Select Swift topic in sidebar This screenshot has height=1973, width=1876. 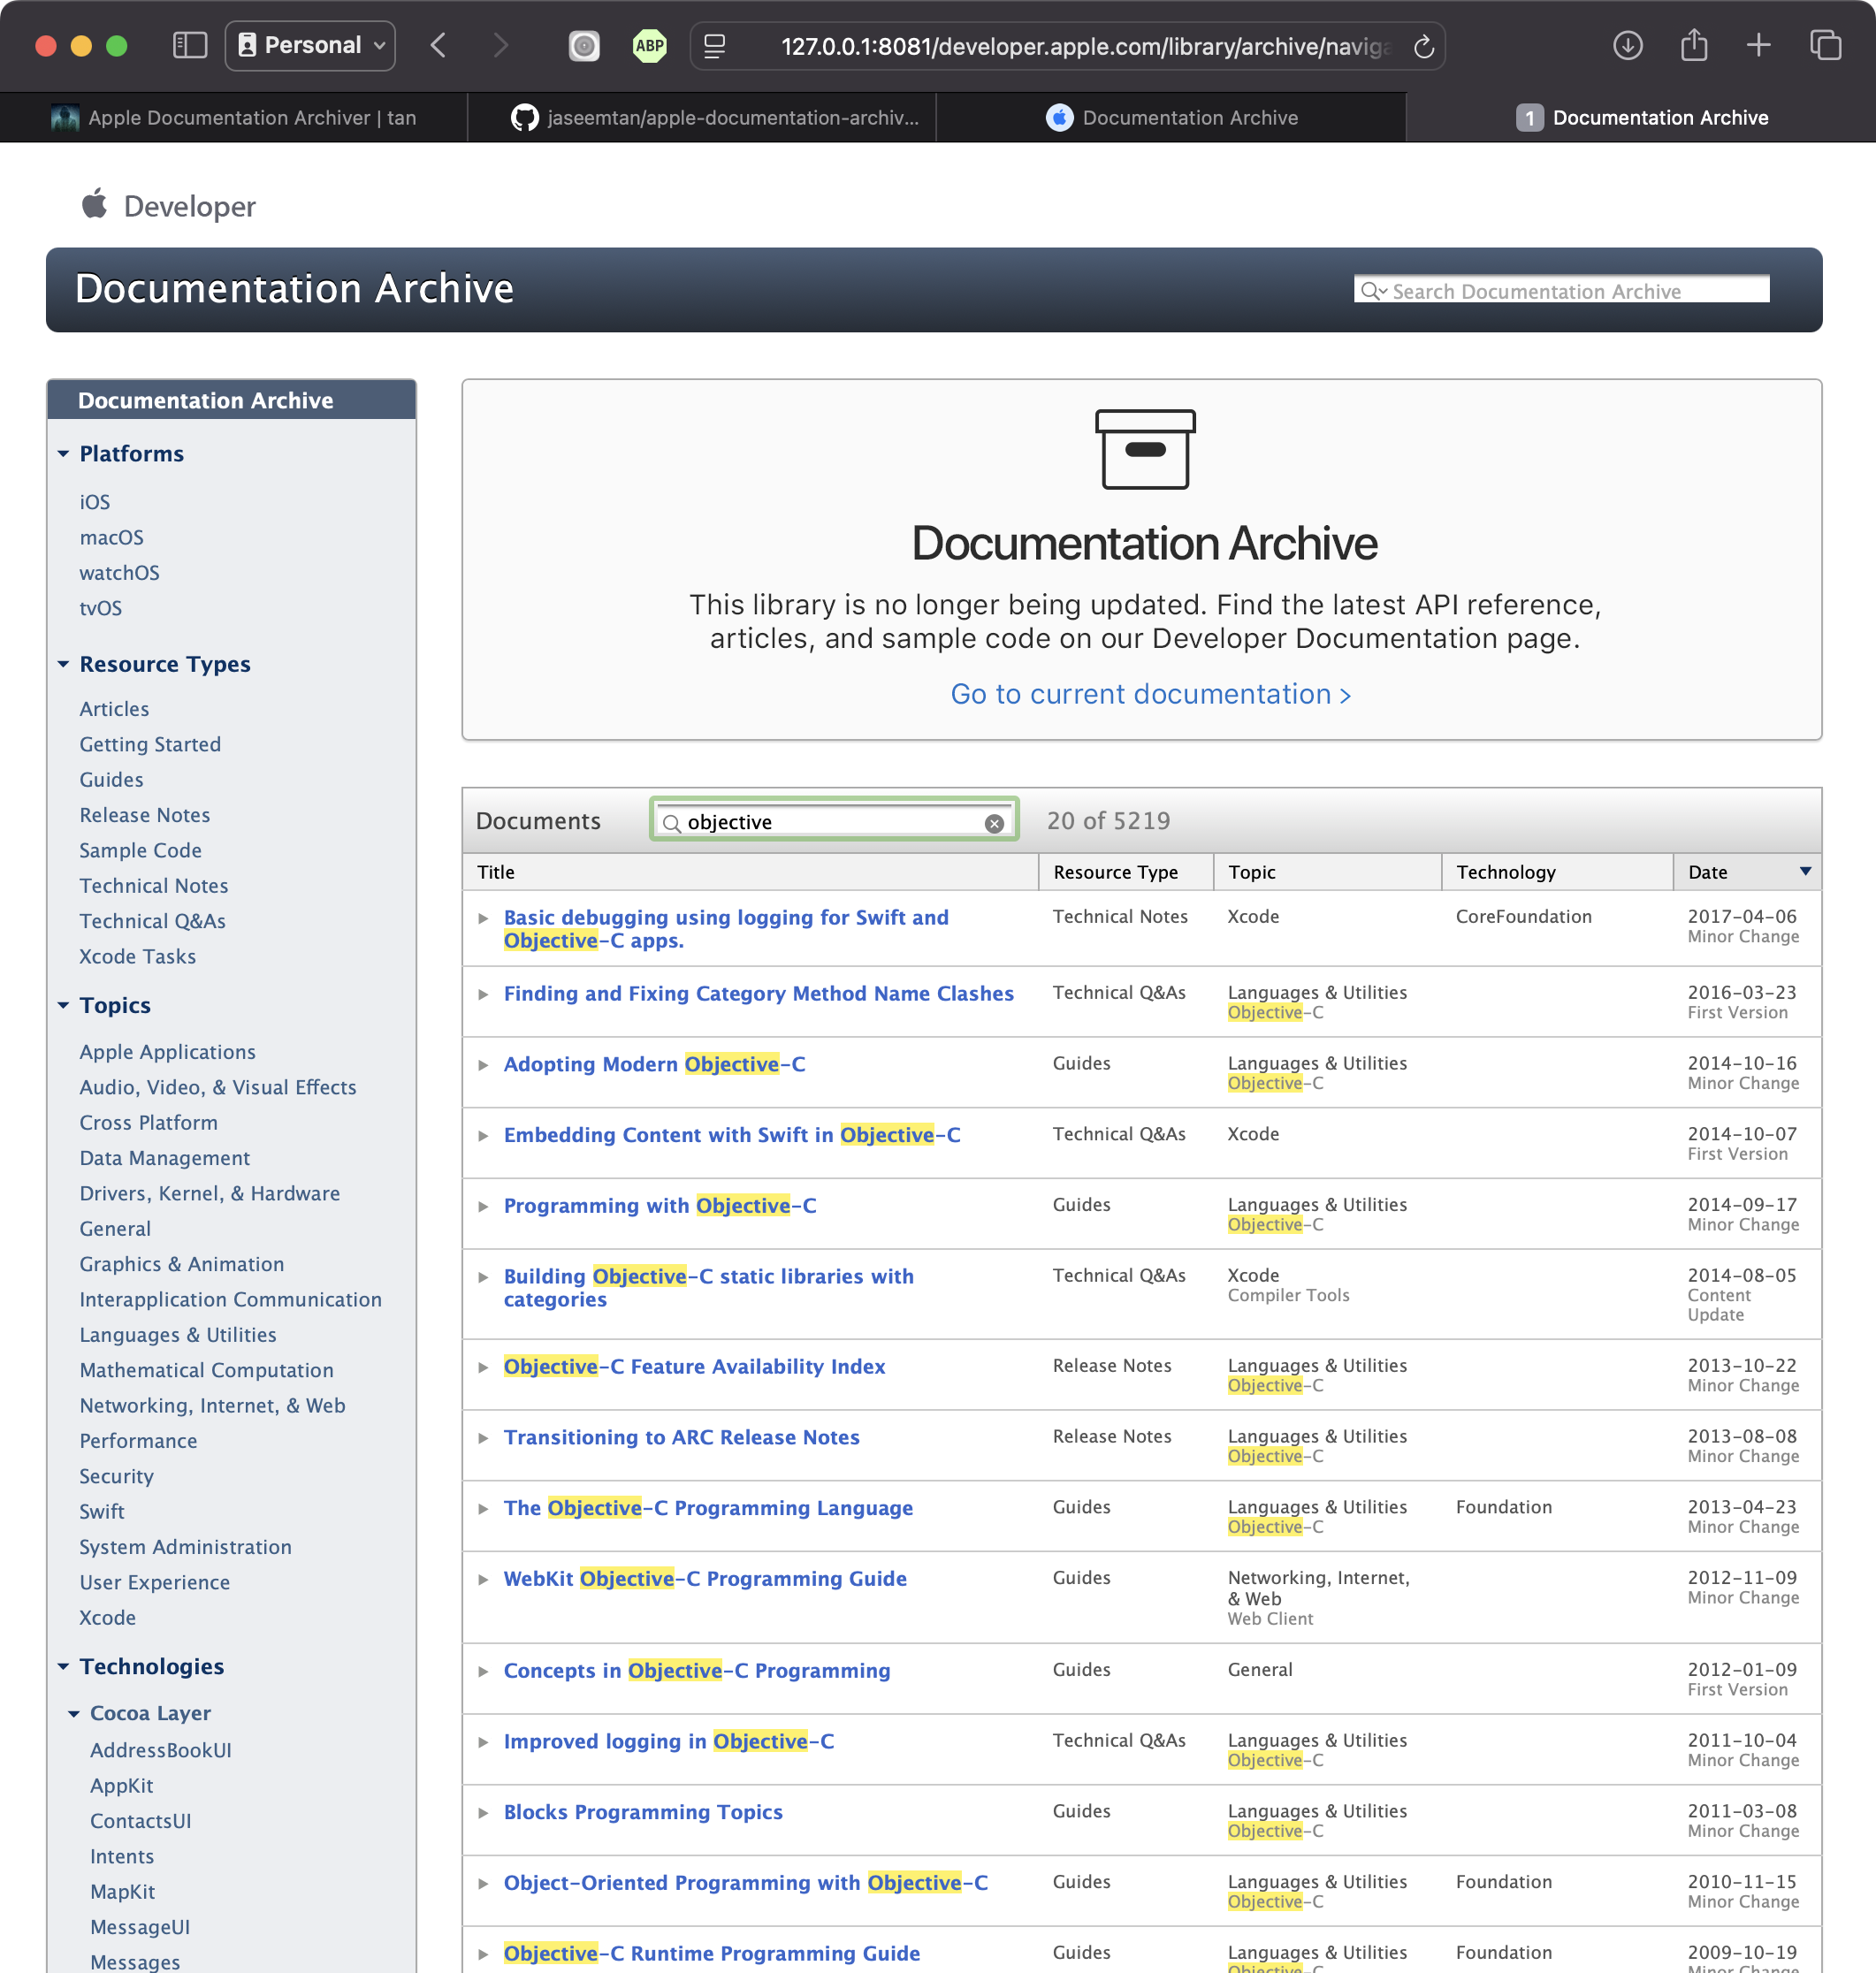coord(102,1512)
